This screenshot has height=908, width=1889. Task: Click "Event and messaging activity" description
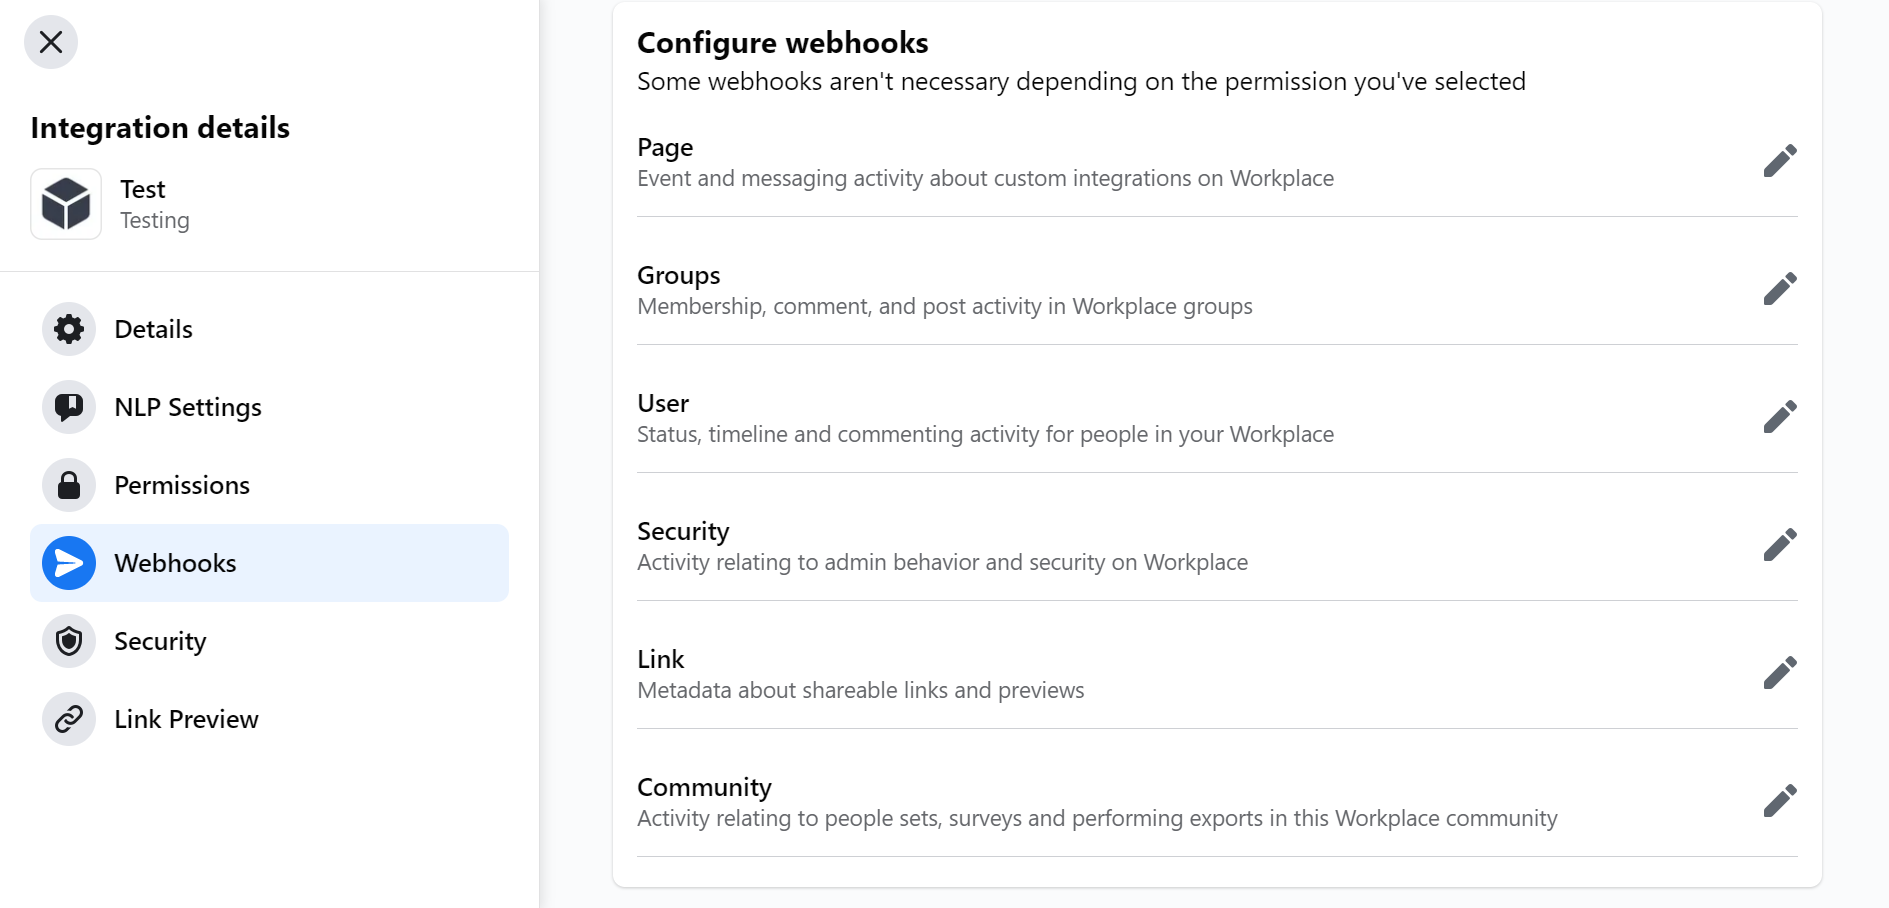point(985,179)
